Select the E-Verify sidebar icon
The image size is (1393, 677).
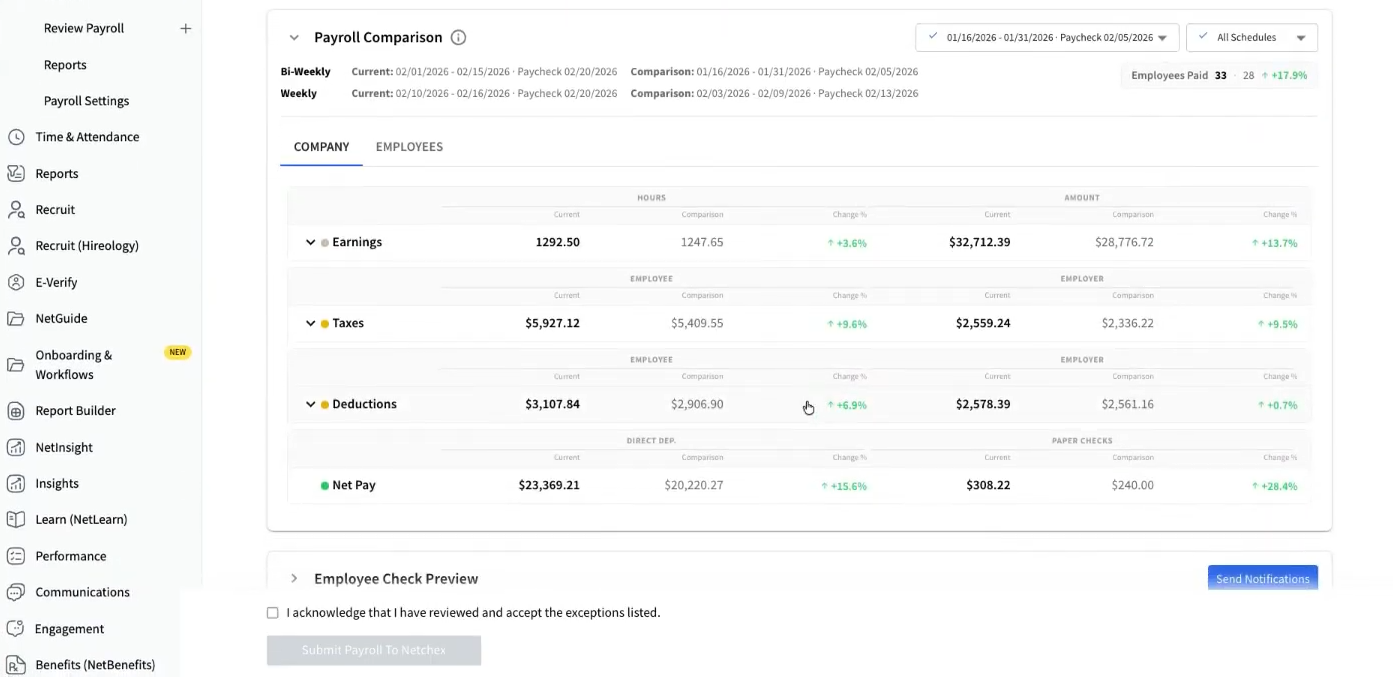click(16, 282)
